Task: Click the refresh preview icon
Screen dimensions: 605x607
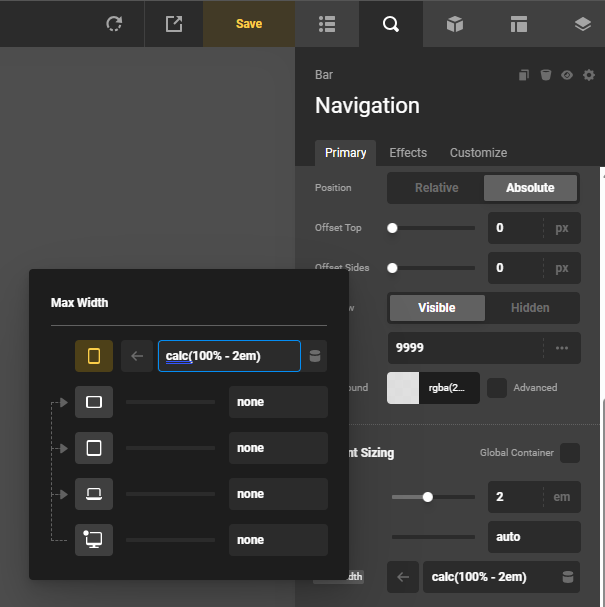Action: pyautogui.click(x=114, y=24)
